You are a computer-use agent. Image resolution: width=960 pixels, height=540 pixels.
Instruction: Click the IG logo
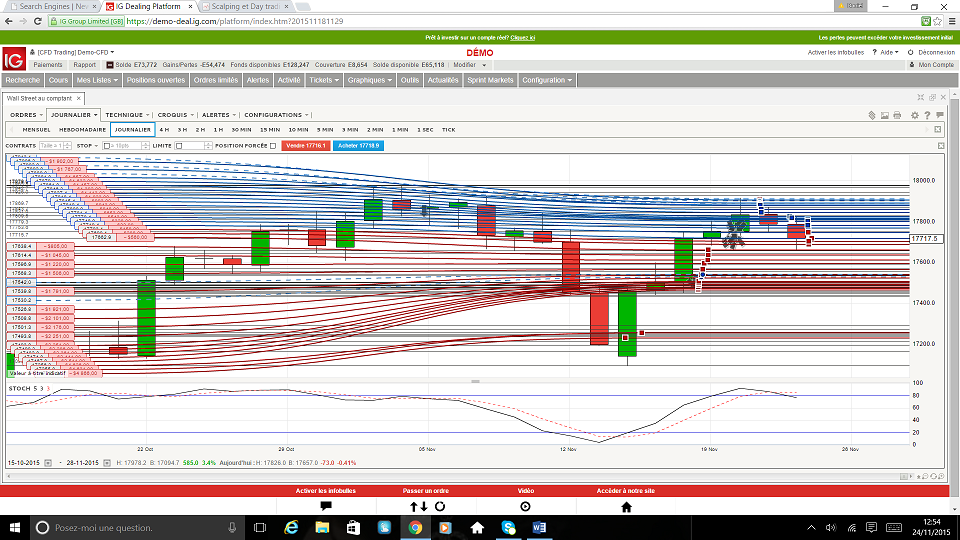click(13, 59)
